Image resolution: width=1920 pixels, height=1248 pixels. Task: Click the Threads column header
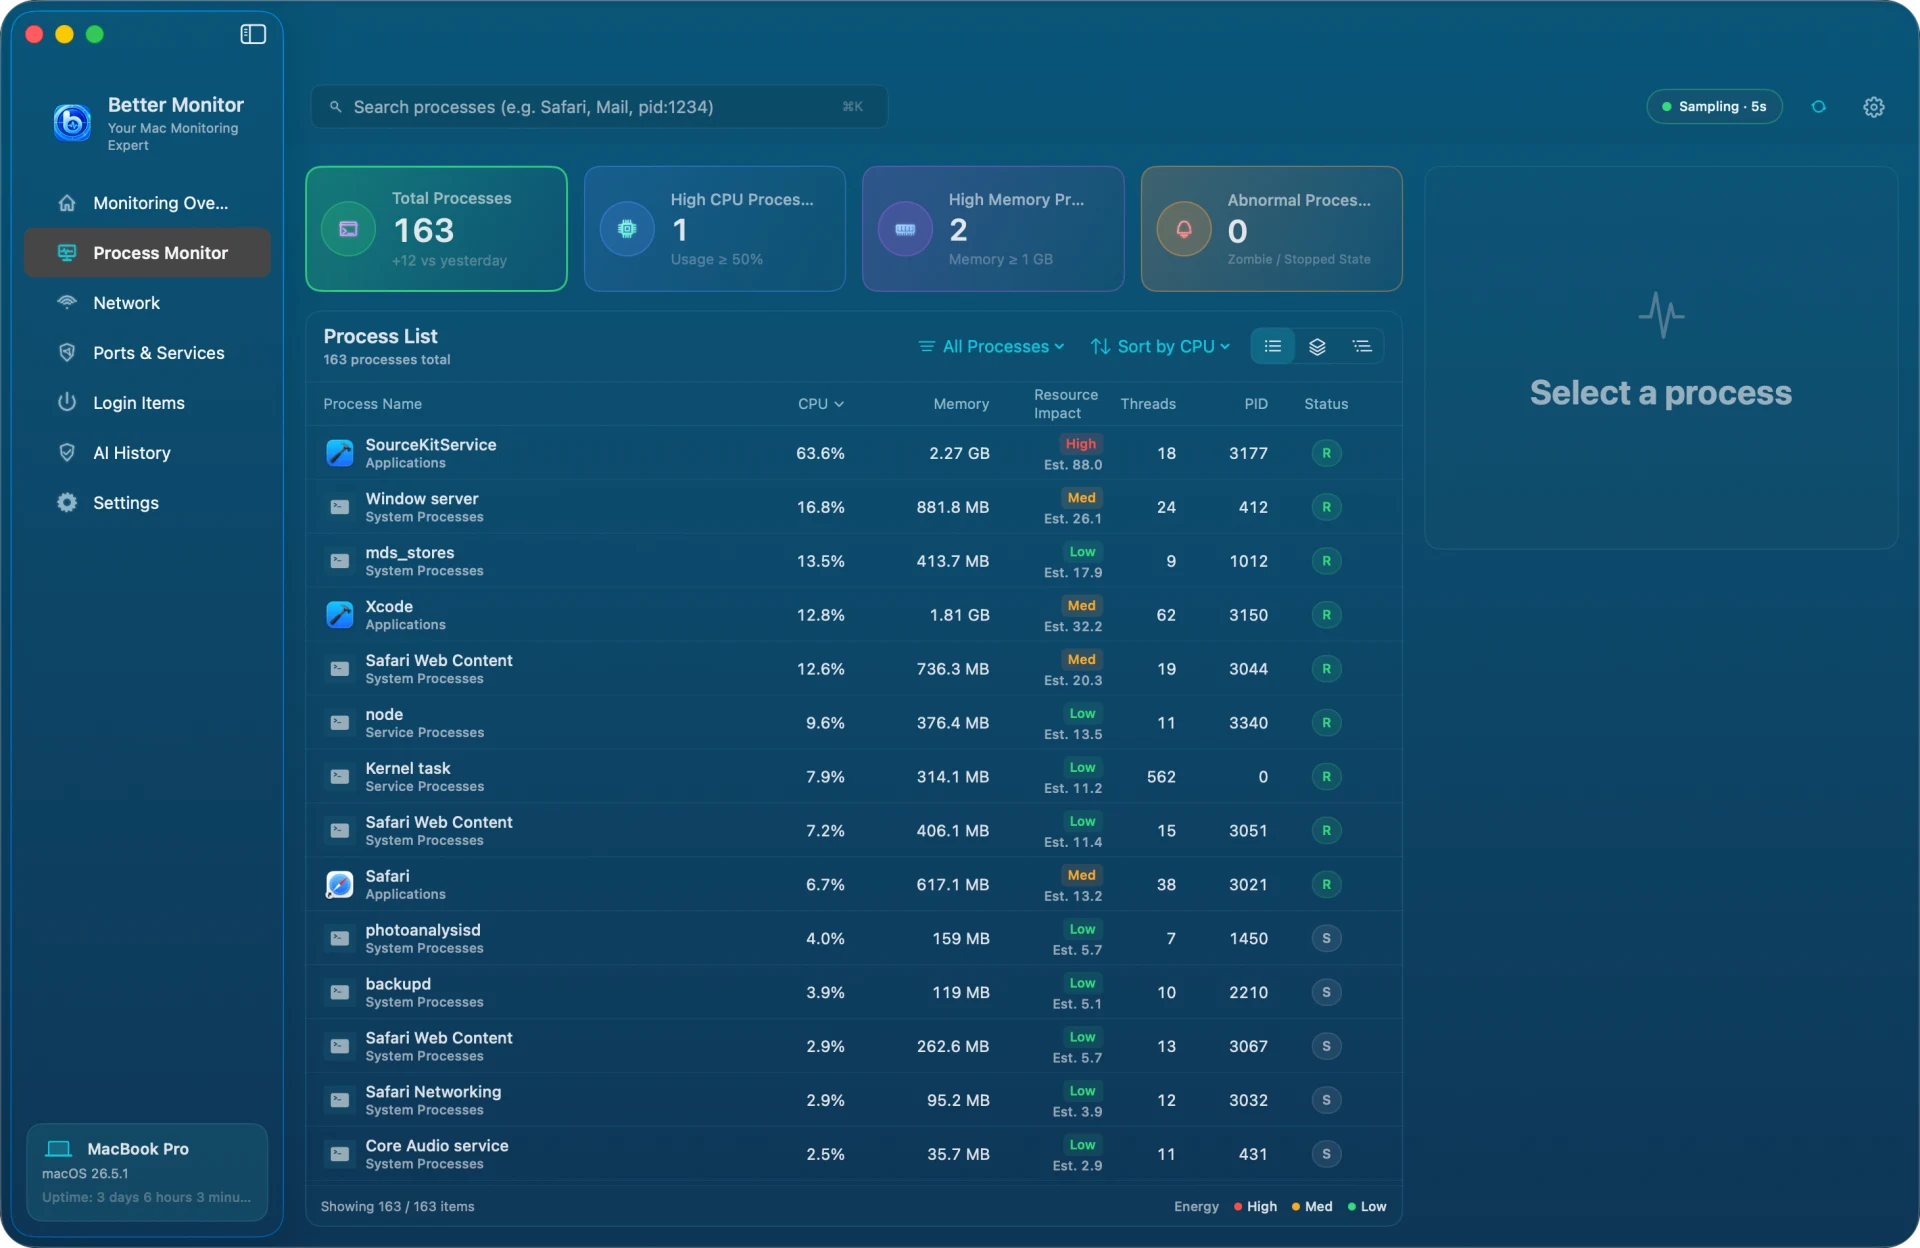click(x=1148, y=404)
